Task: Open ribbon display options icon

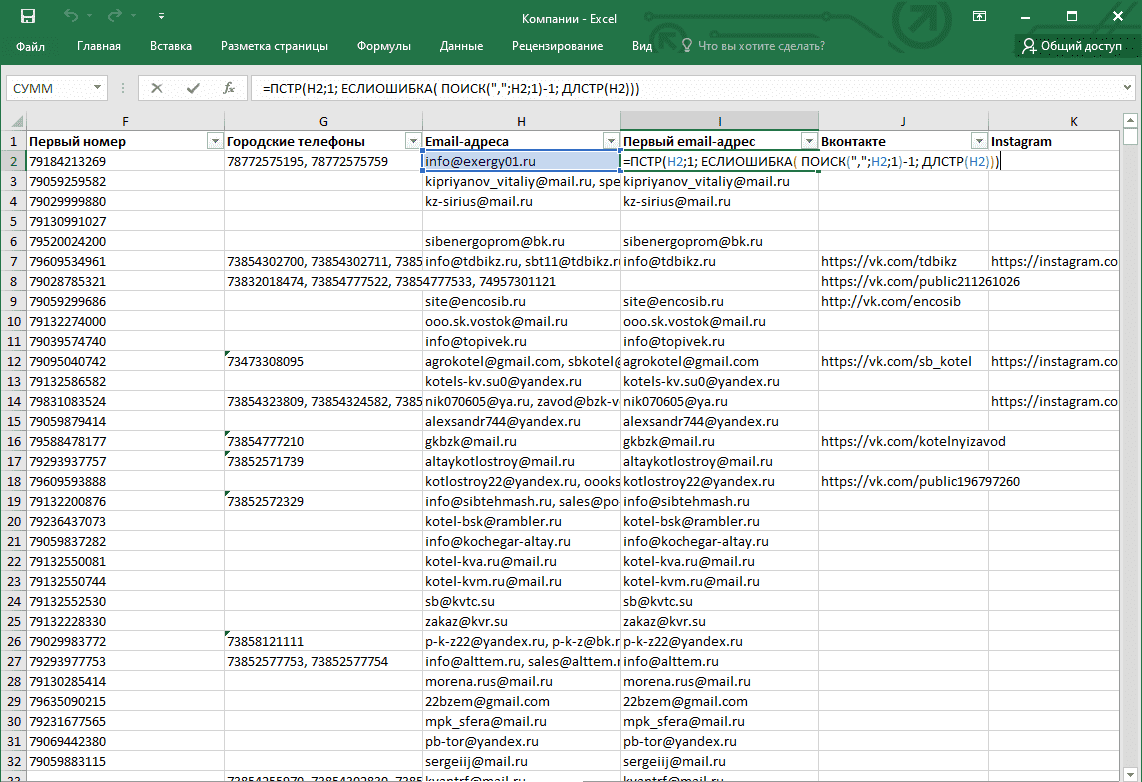Action: pos(980,16)
